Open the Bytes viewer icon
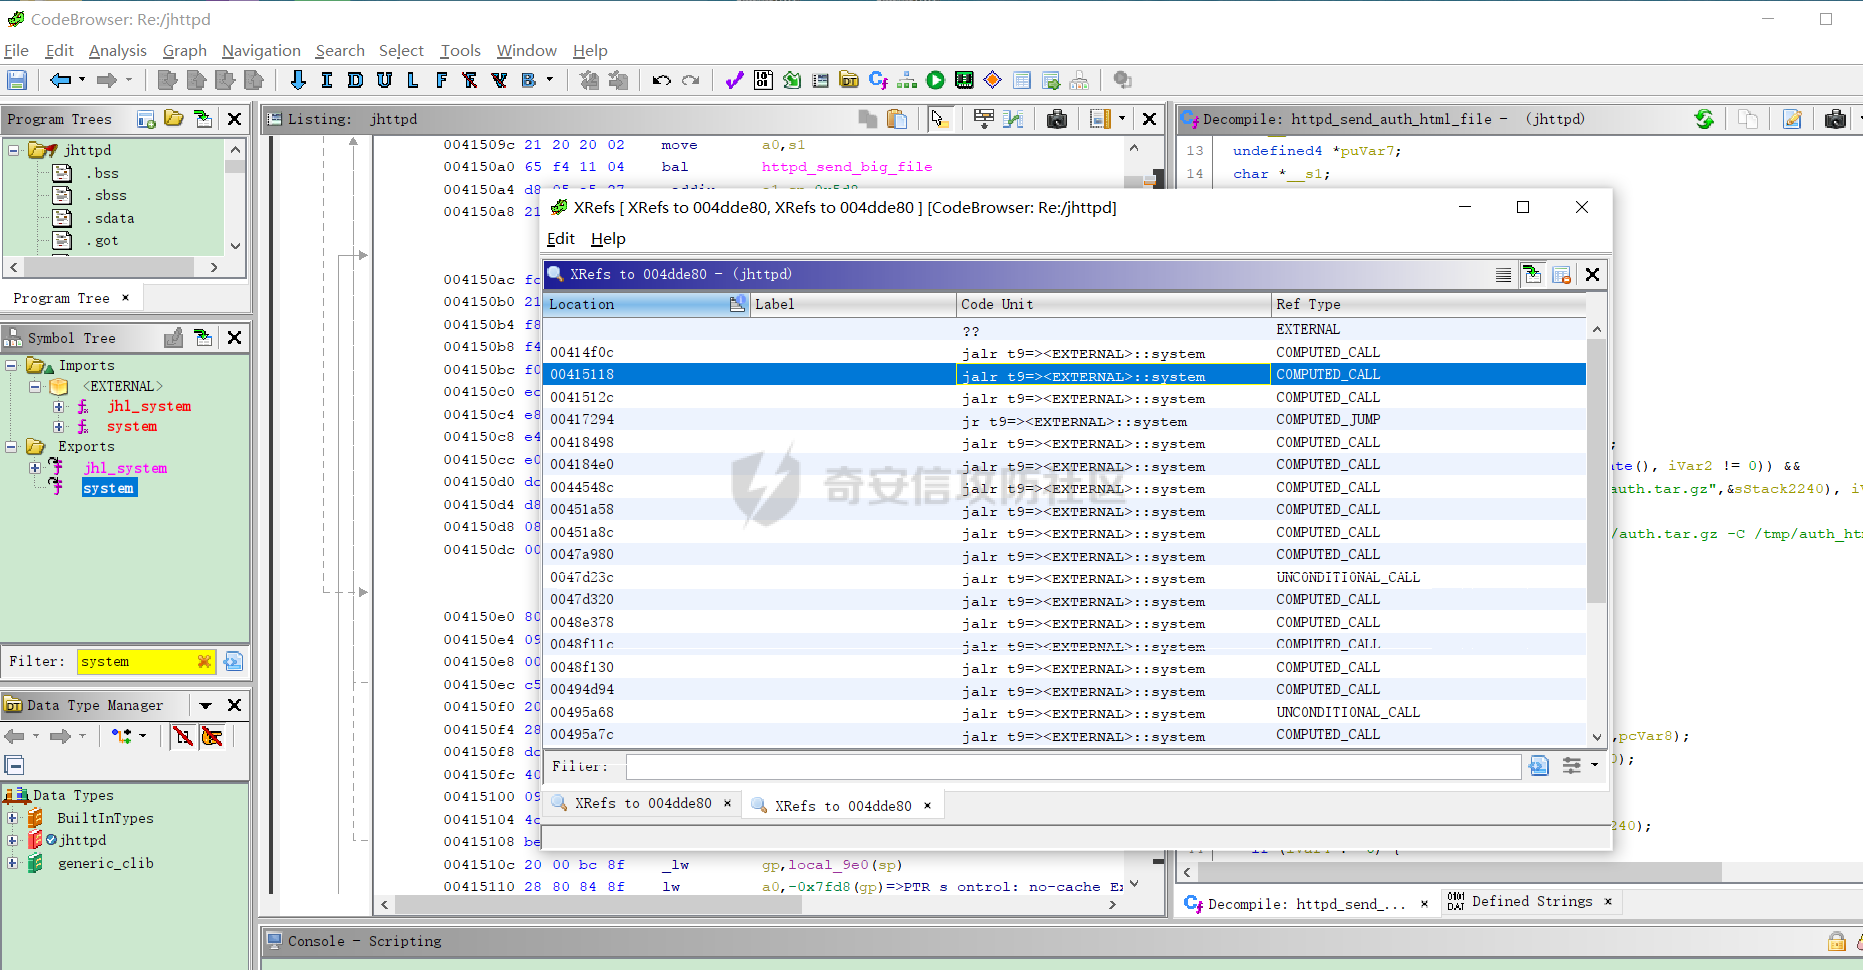The width and height of the screenshot is (1863, 970). tap(763, 80)
